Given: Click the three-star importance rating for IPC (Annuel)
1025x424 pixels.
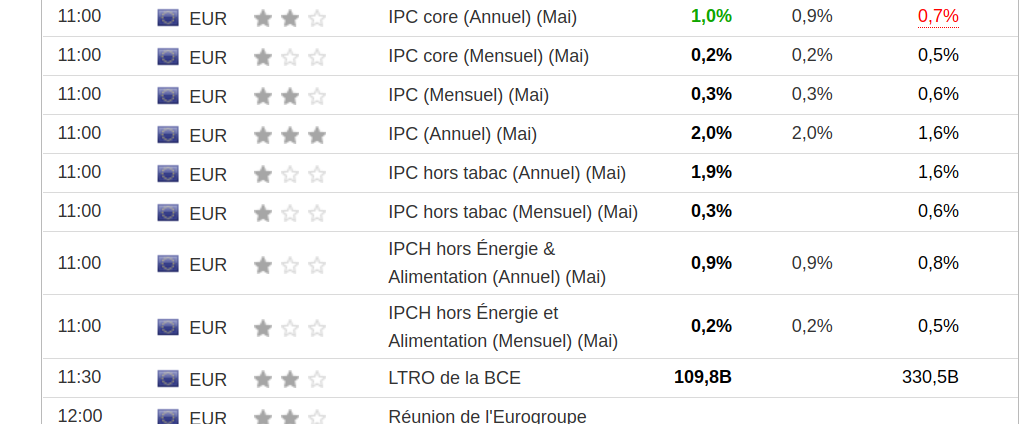Looking at the screenshot, I should pyautogui.click(x=290, y=135).
